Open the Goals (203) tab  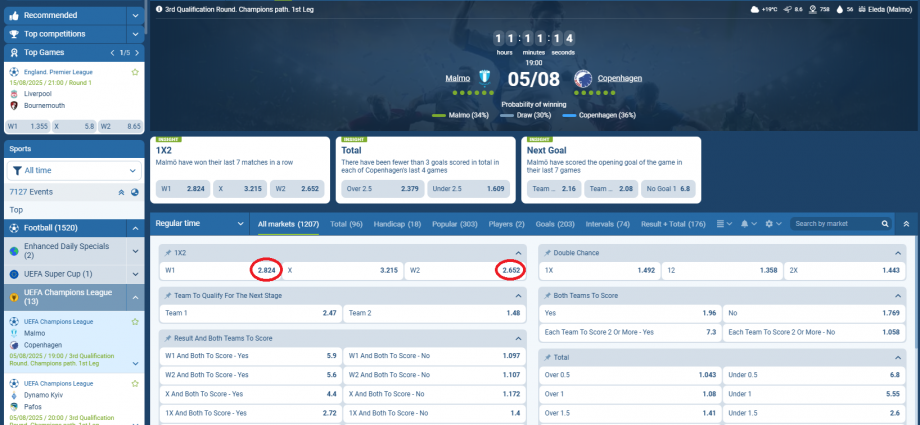pos(555,224)
